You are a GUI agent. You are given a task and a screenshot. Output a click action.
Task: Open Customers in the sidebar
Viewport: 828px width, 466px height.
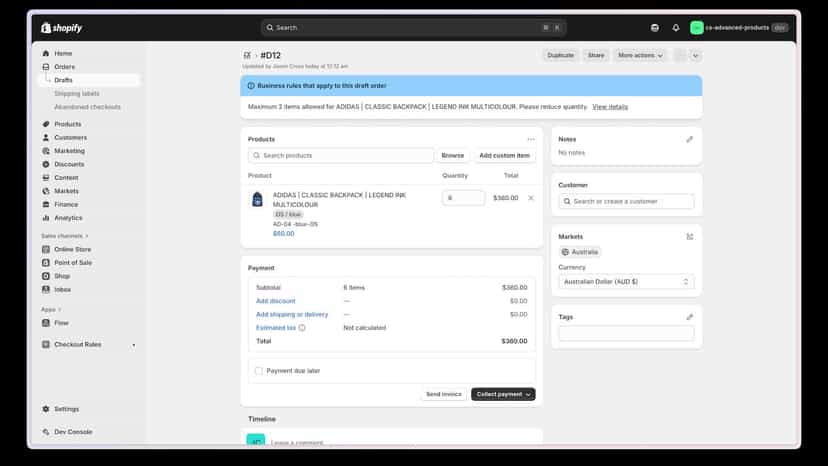[70, 138]
